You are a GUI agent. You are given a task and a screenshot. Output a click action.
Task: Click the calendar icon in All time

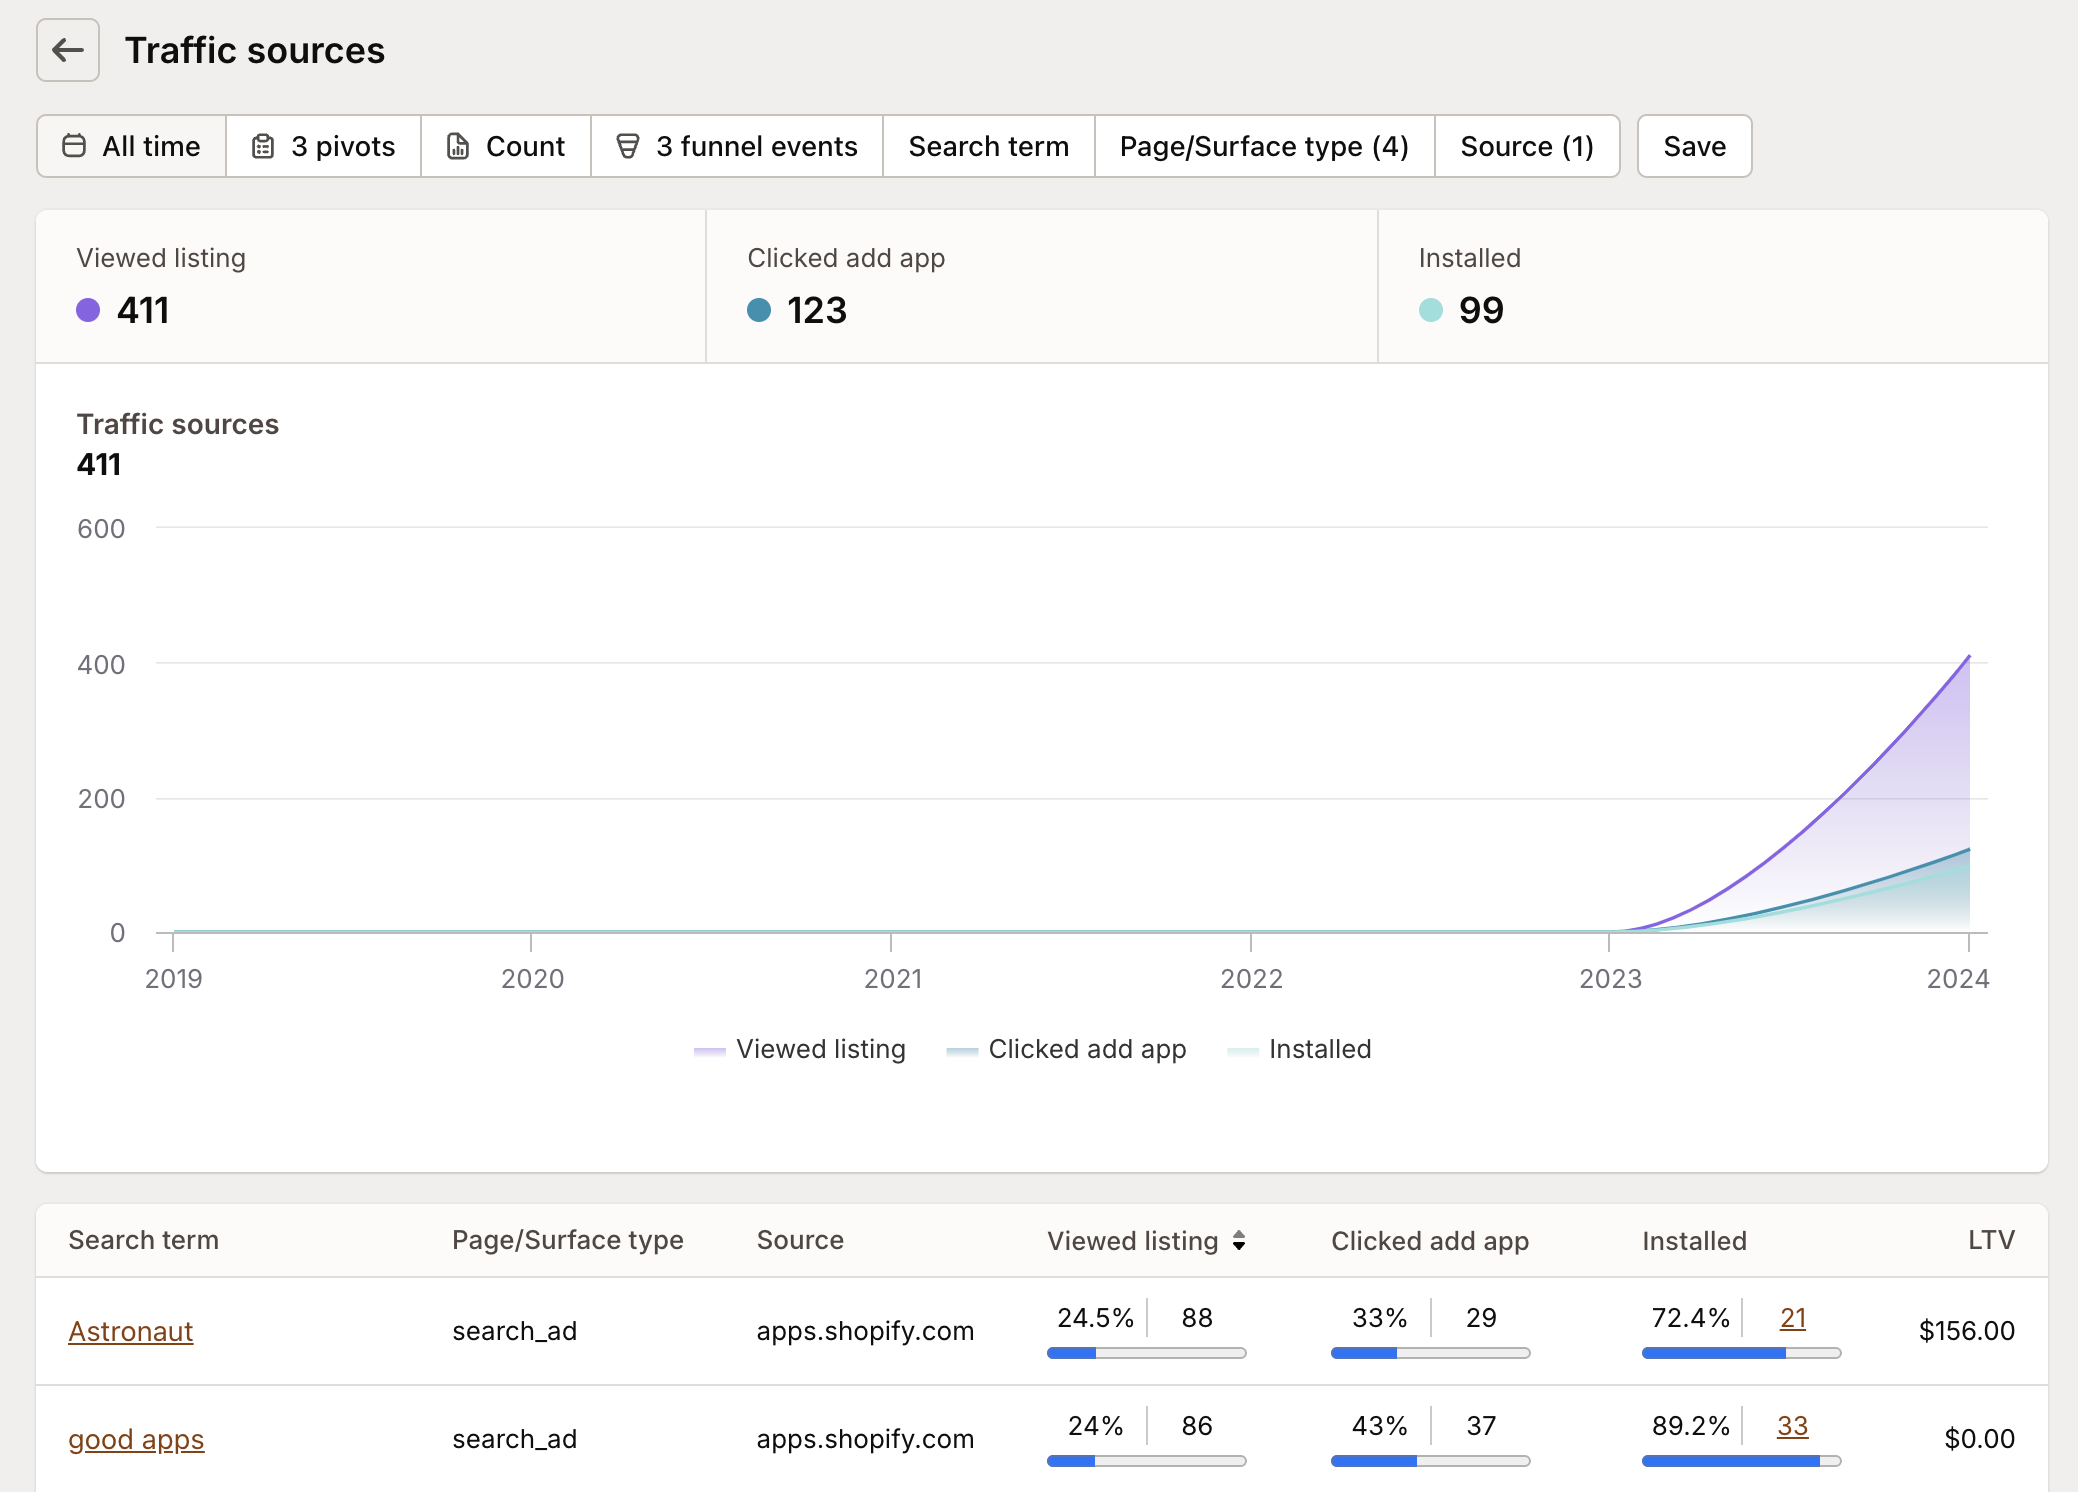(74, 146)
